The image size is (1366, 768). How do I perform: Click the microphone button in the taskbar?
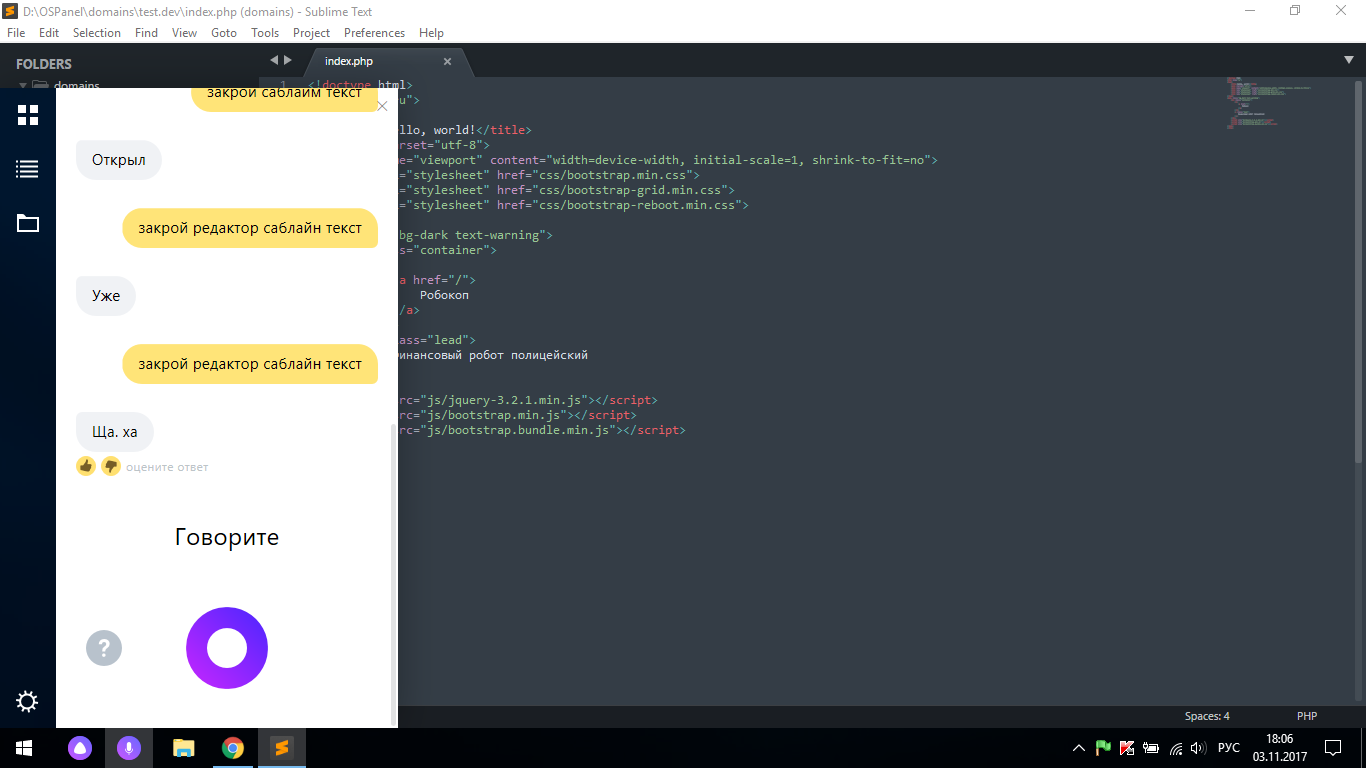[x=128, y=748]
